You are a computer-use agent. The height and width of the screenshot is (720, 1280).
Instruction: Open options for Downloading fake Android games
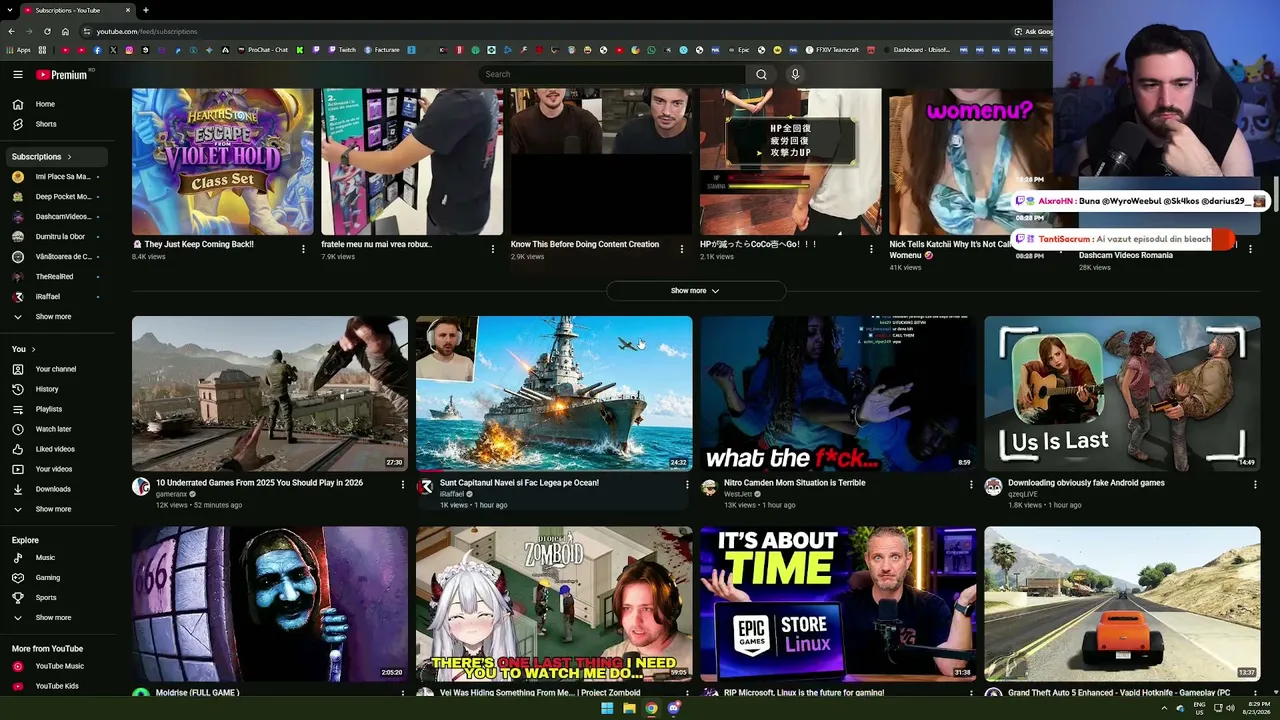[1255, 484]
